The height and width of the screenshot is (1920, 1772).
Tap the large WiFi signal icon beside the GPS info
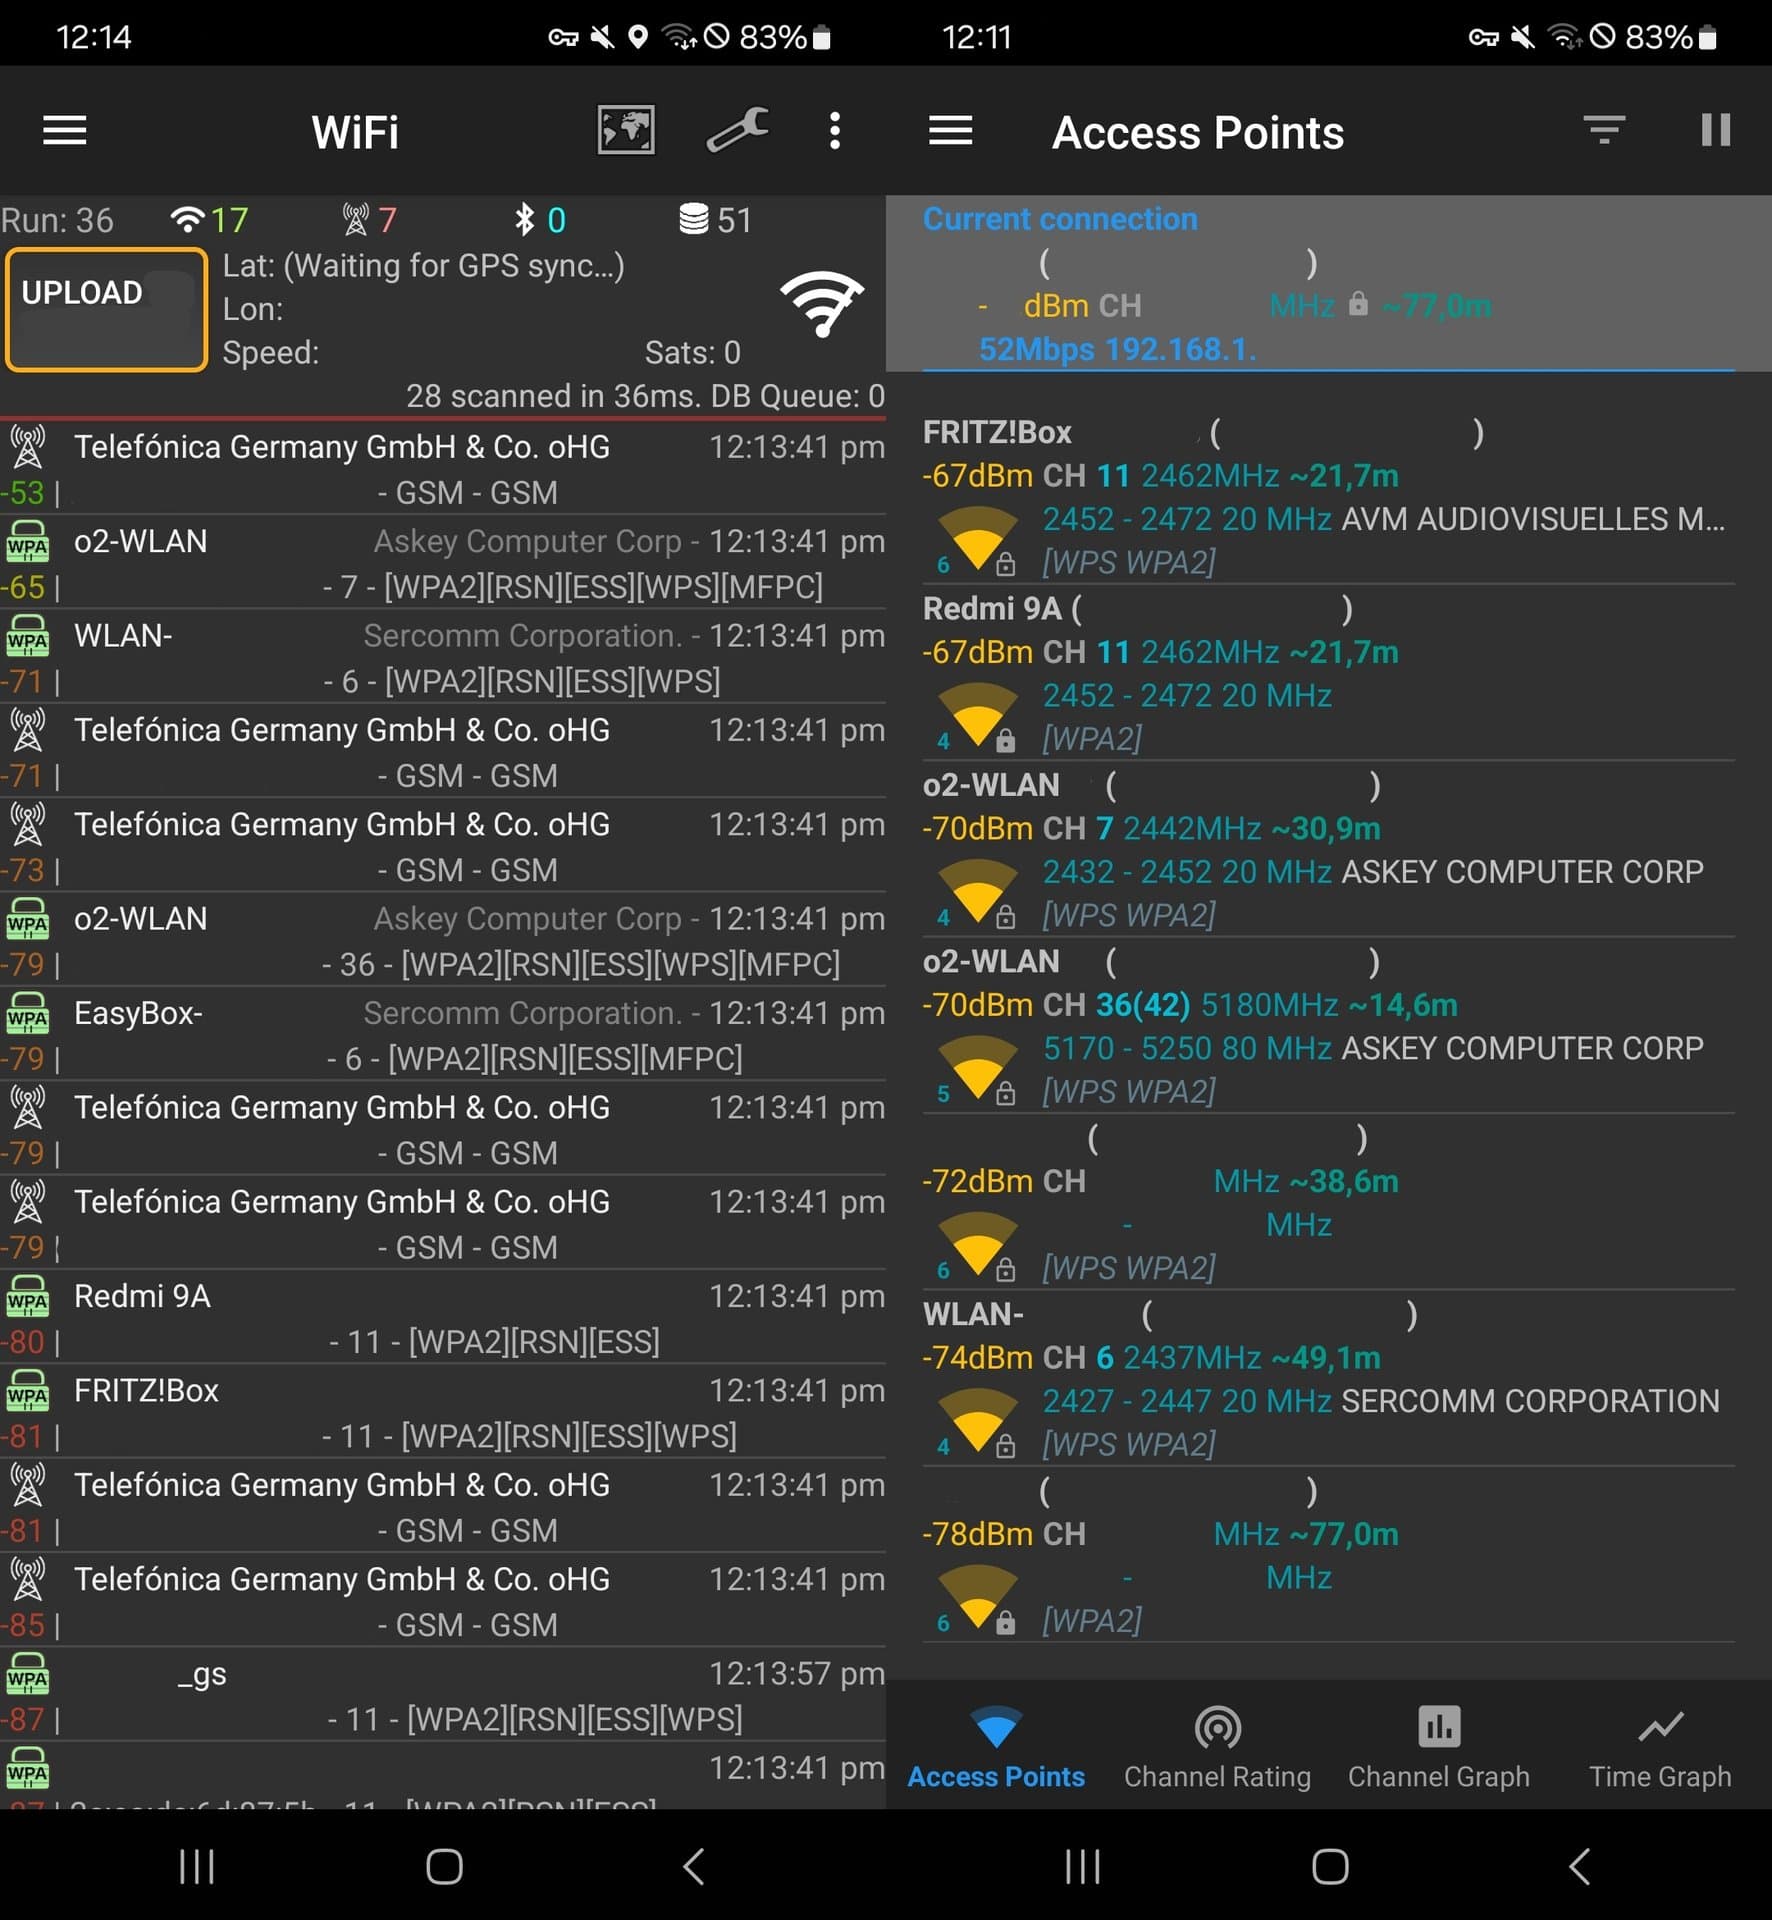pos(821,303)
